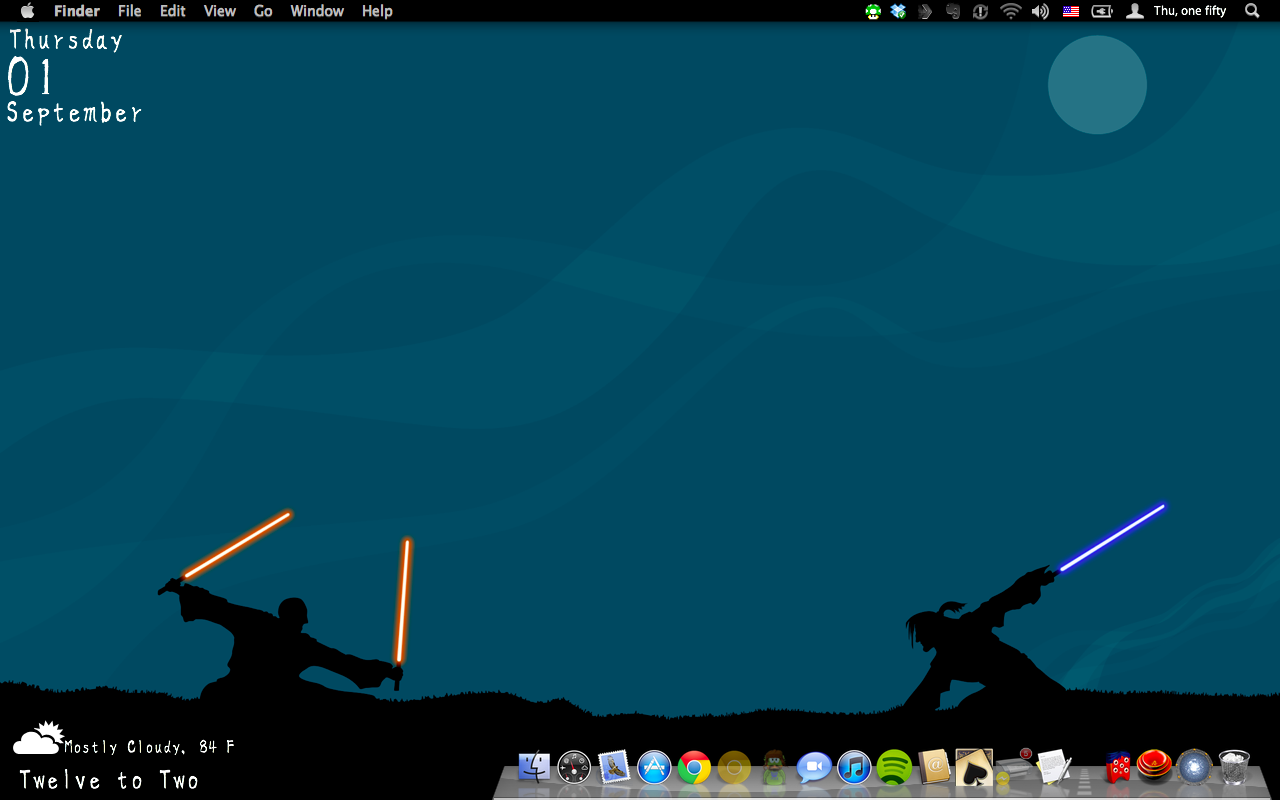Click the 'Mostly Cloudy, 84 F' weather text
Image resolution: width=1280 pixels, height=800 pixels.
pyautogui.click(x=150, y=747)
